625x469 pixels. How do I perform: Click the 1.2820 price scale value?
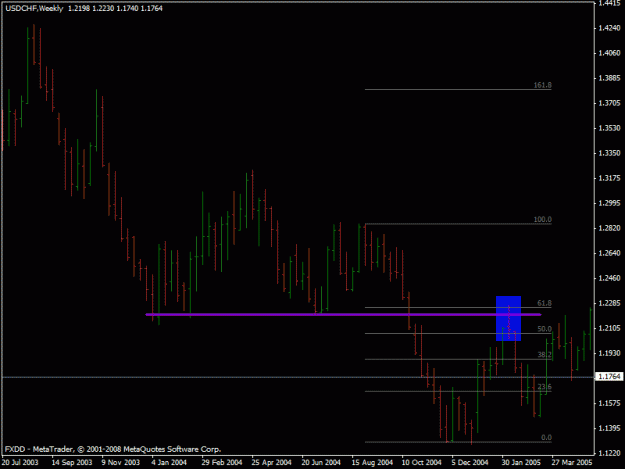click(x=609, y=228)
